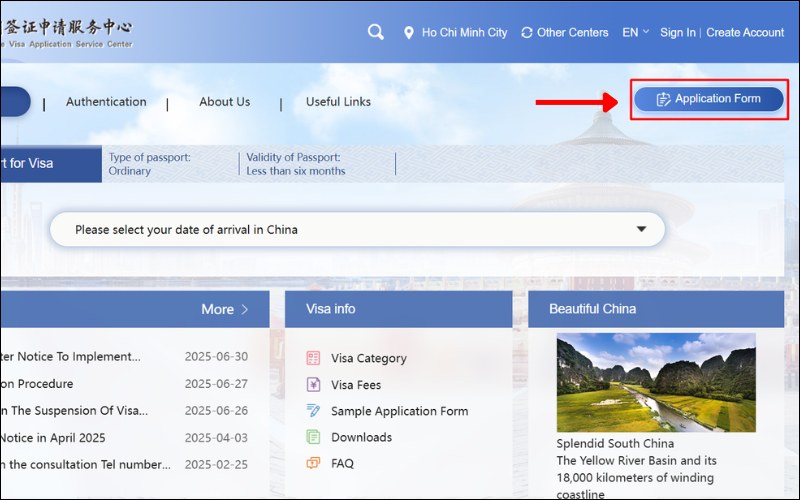The image size is (800, 500).
Task: Click the Sign In link
Action: tap(677, 32)
